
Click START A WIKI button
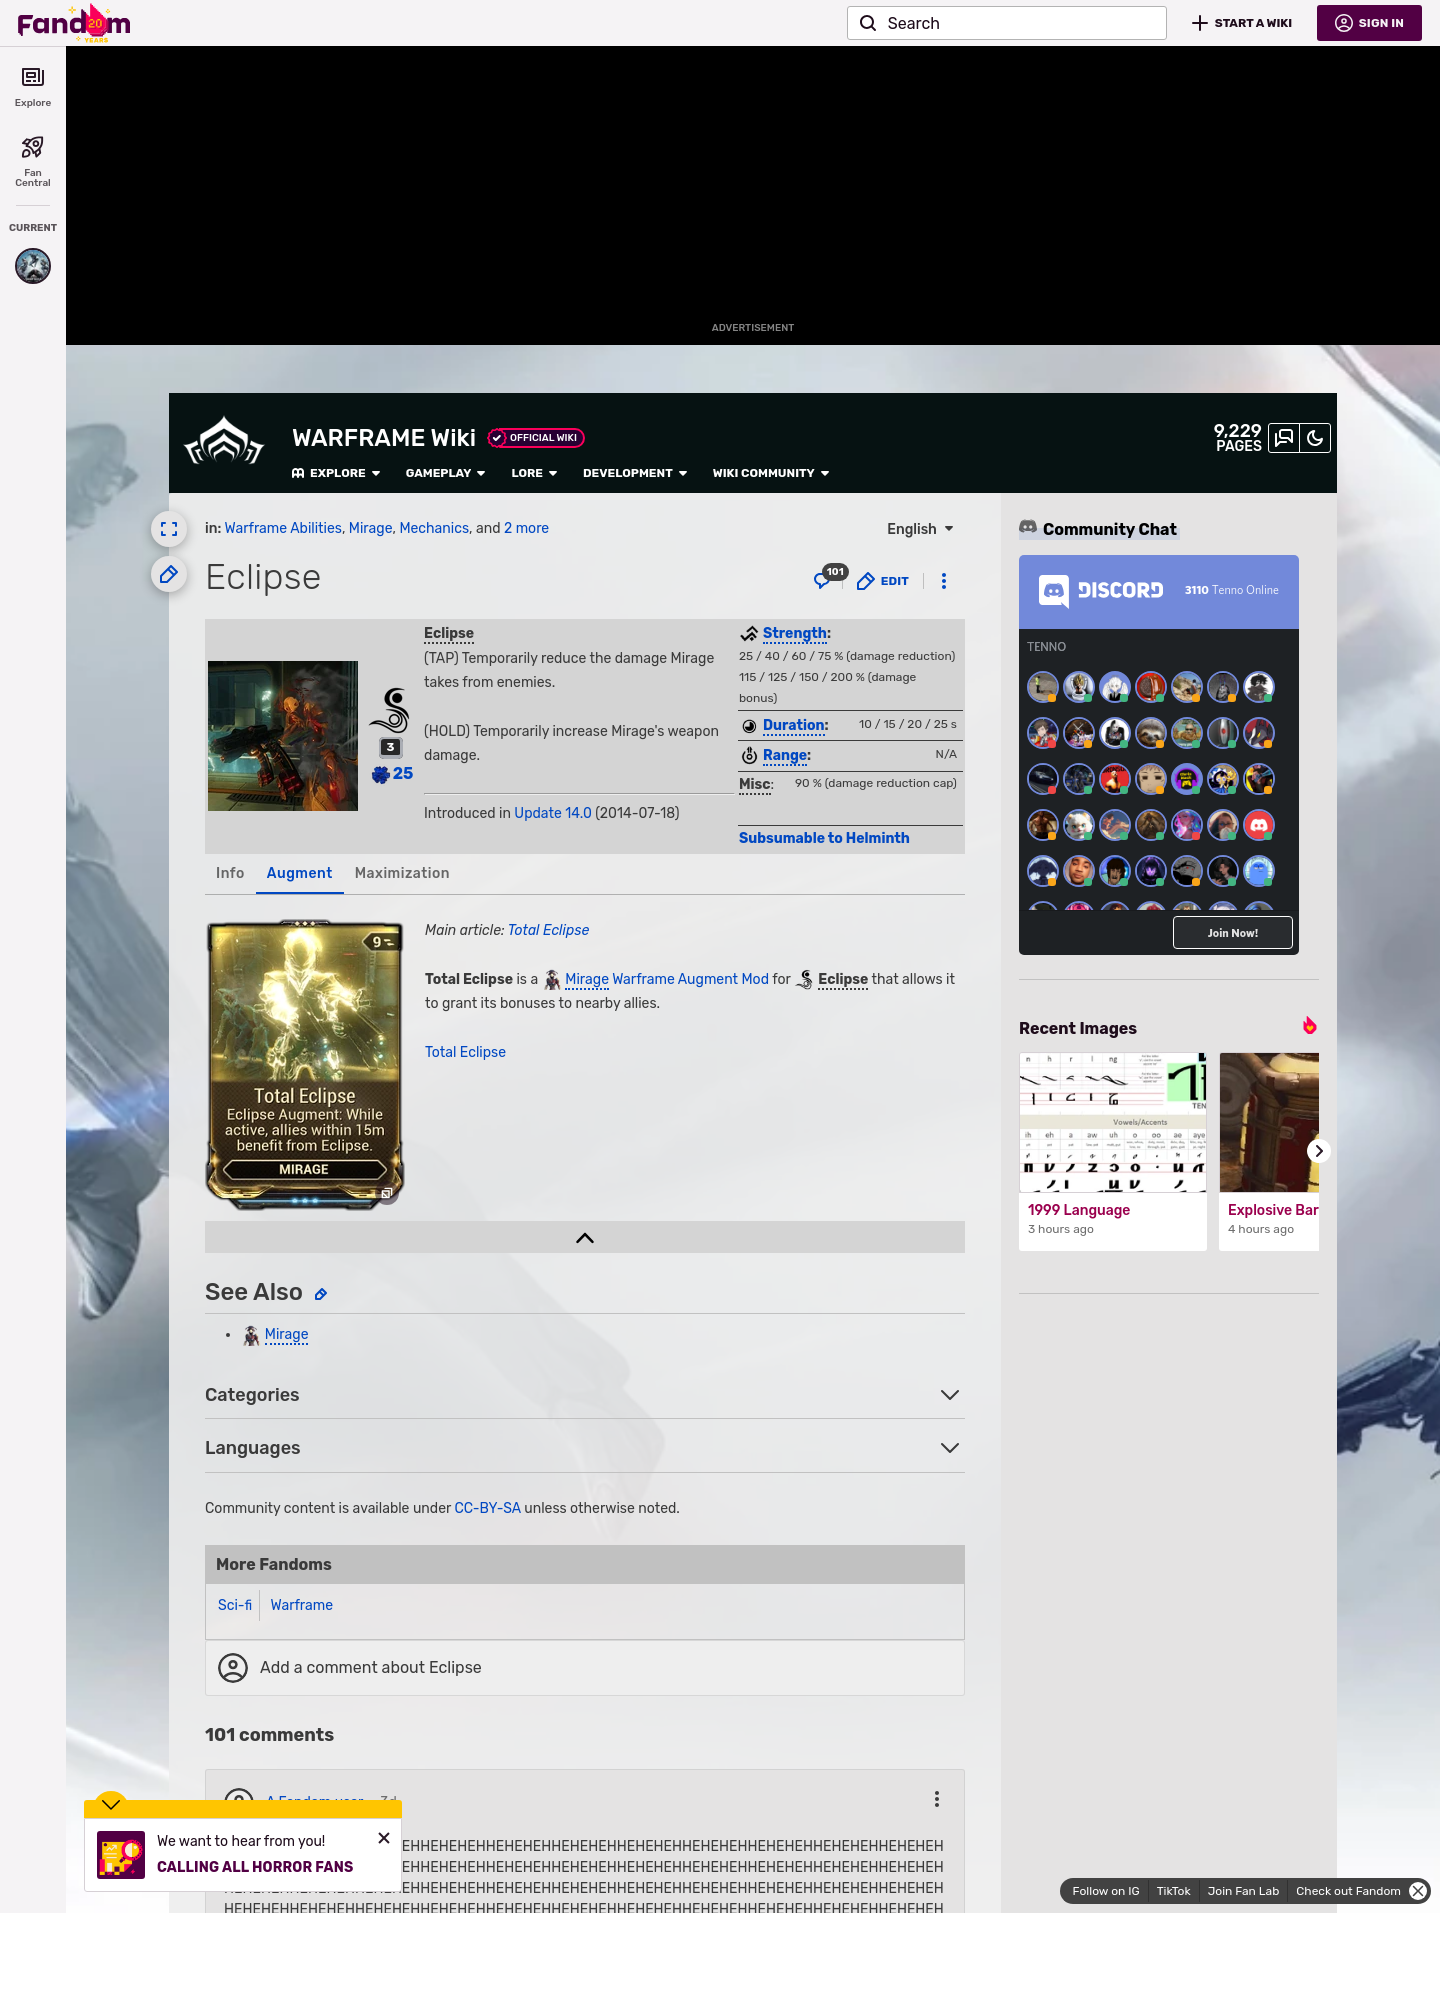pos(1242,23)
